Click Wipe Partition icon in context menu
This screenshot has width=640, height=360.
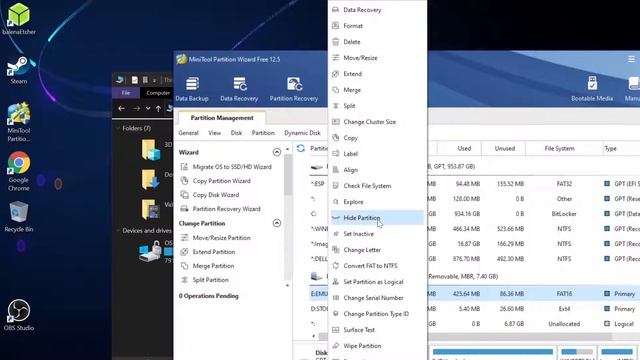click(336, 346)
